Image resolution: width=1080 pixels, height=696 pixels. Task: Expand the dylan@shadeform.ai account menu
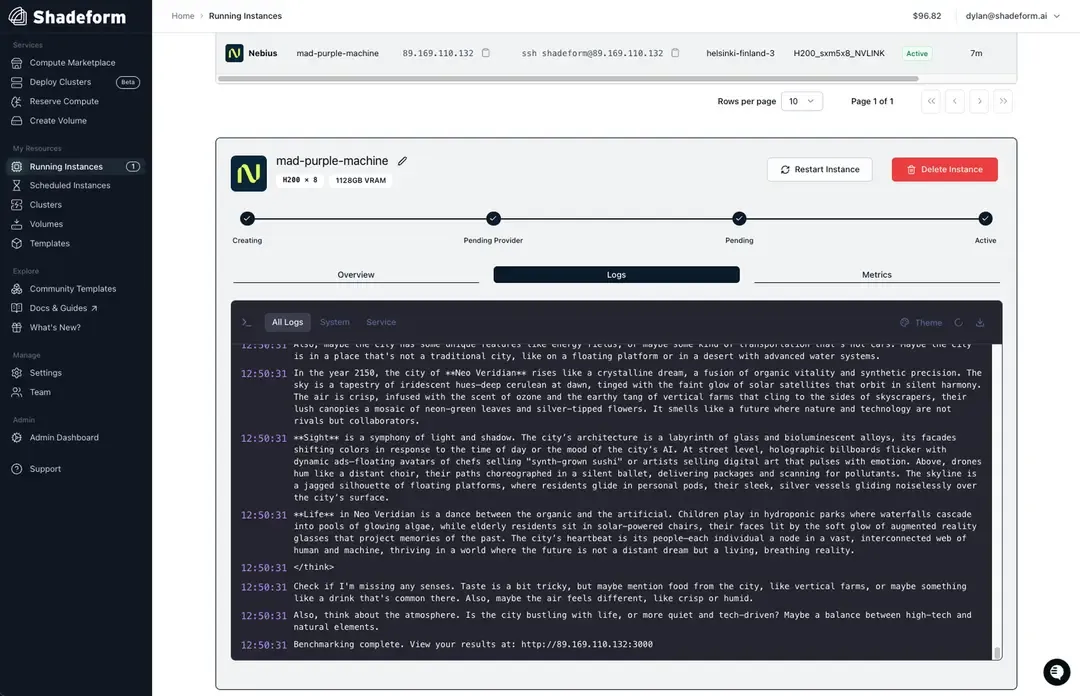[x=1013, y=16]
